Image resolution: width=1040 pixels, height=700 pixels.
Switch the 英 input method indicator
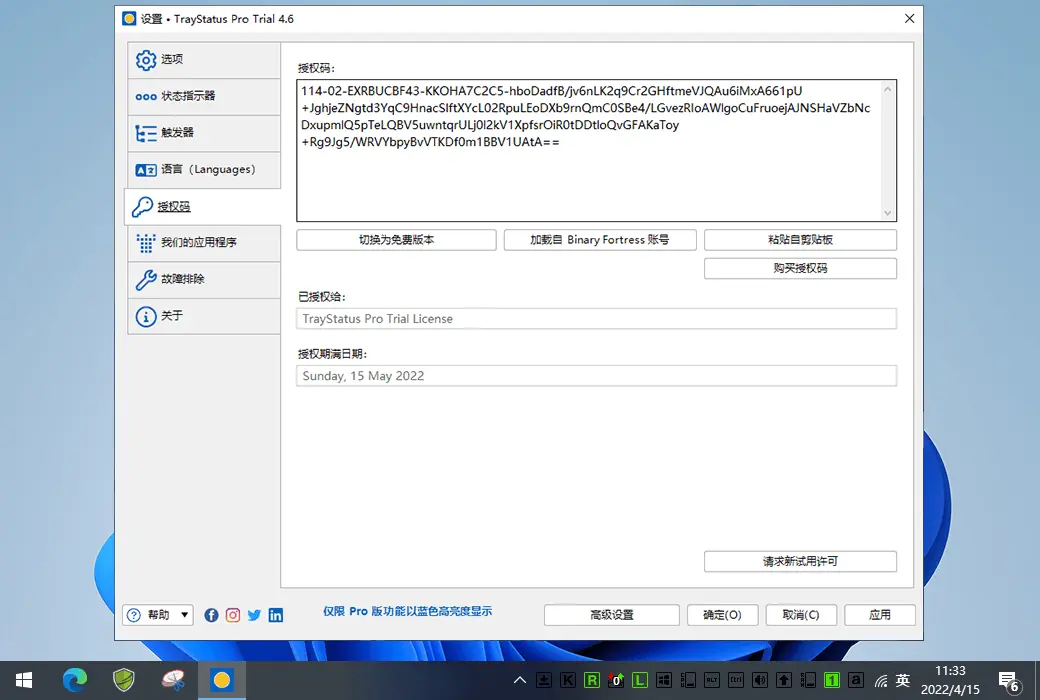(x=903, y=680)
